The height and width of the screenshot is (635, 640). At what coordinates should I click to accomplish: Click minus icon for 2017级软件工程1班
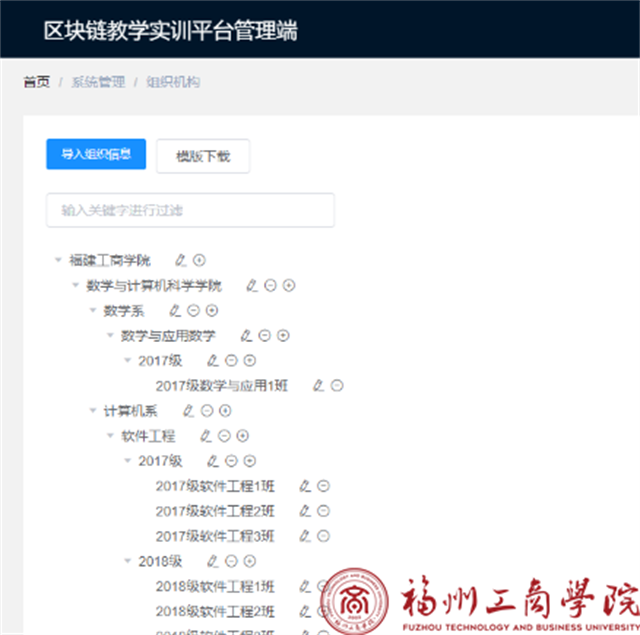click(324, 486)
